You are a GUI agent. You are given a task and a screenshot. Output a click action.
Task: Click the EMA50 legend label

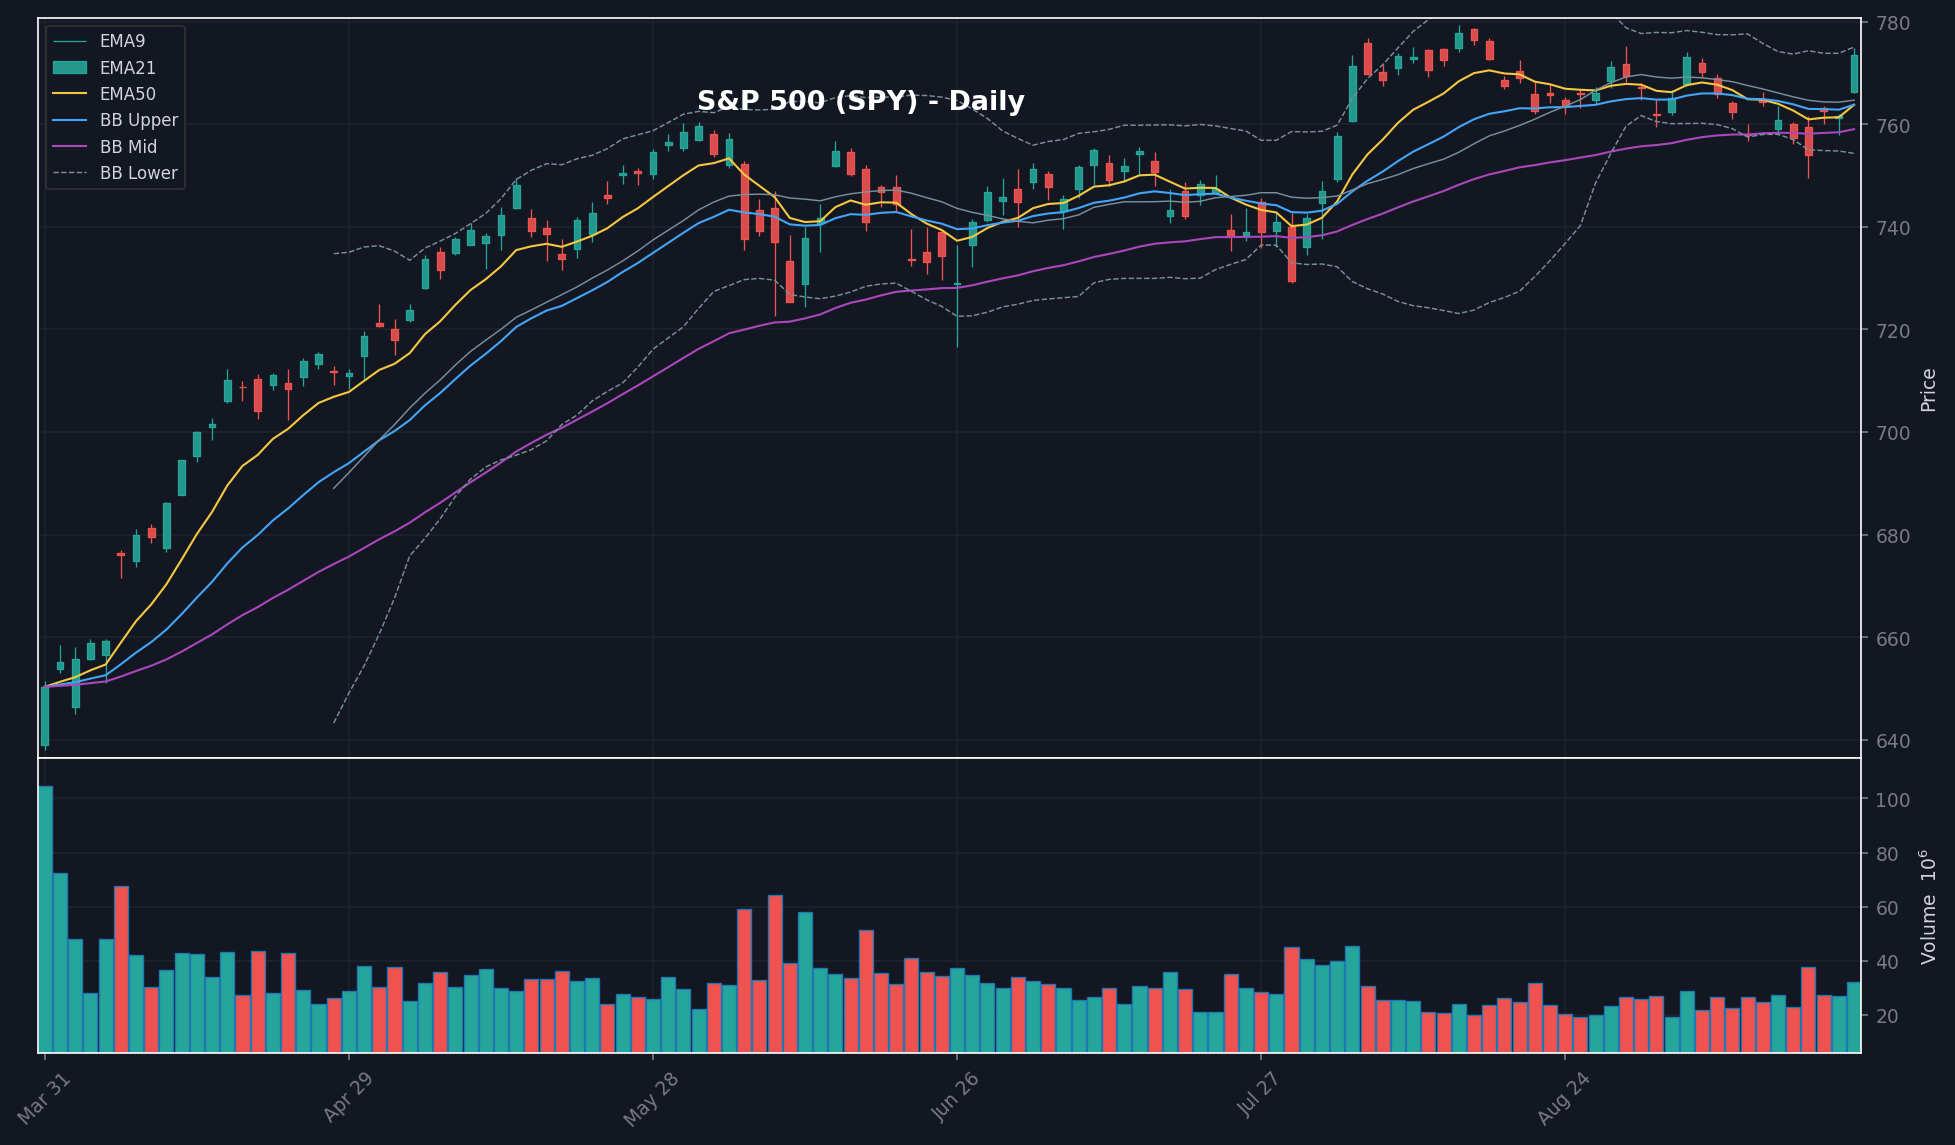coord(128,94)
